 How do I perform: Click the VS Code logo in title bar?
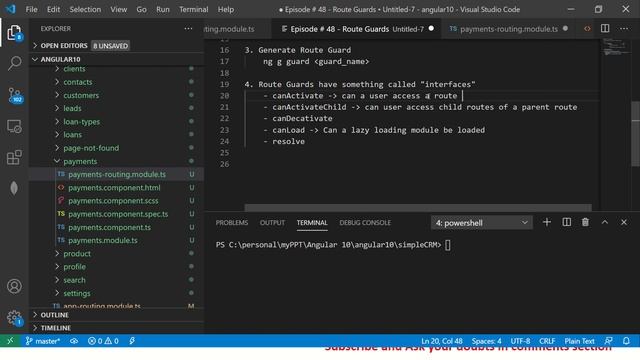10,9
